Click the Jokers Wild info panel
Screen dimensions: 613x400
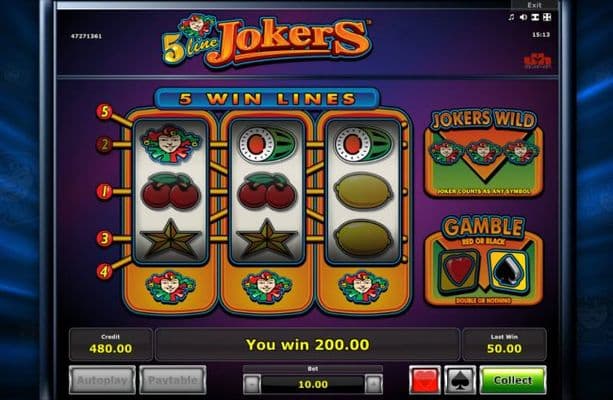tap(484, 153)
